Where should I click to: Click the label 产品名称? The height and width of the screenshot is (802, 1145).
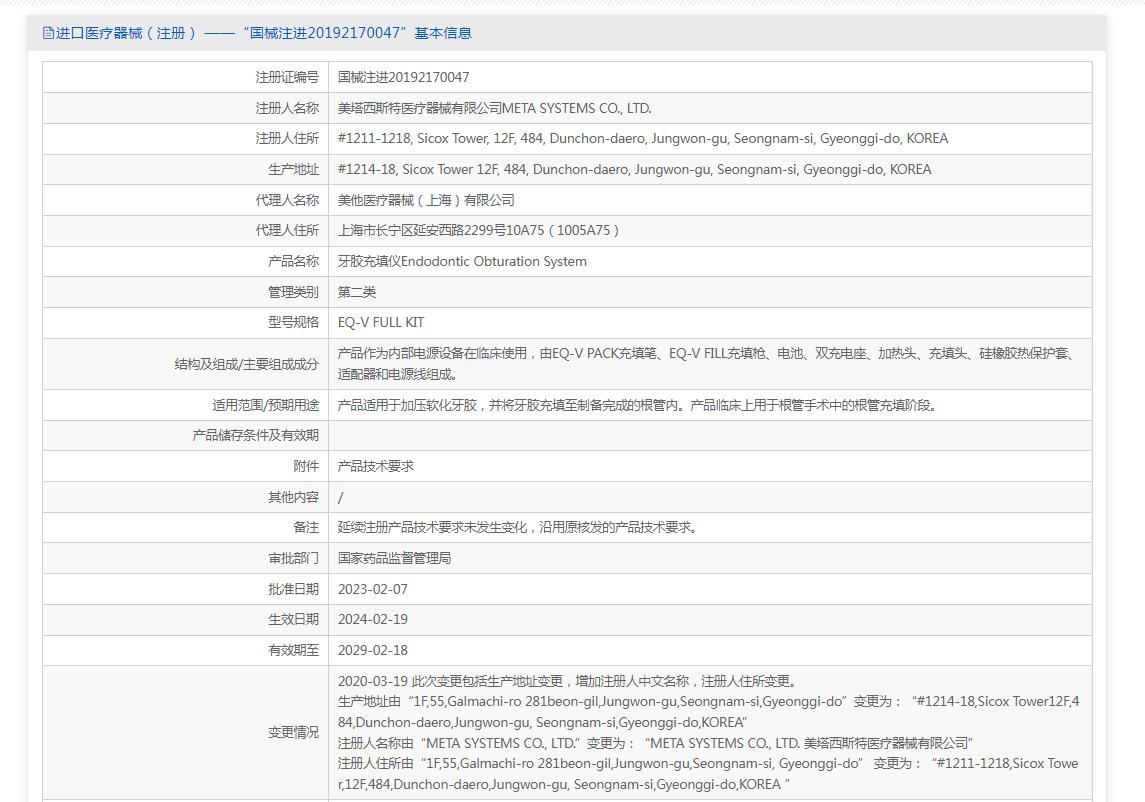pyautogui.click(x=294, y=261)
